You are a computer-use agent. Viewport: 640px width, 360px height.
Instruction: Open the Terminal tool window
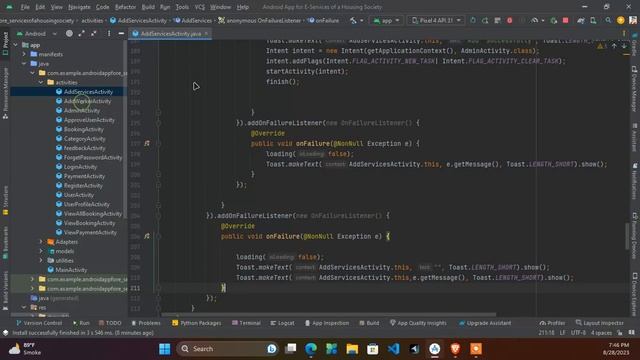(246, 323)
